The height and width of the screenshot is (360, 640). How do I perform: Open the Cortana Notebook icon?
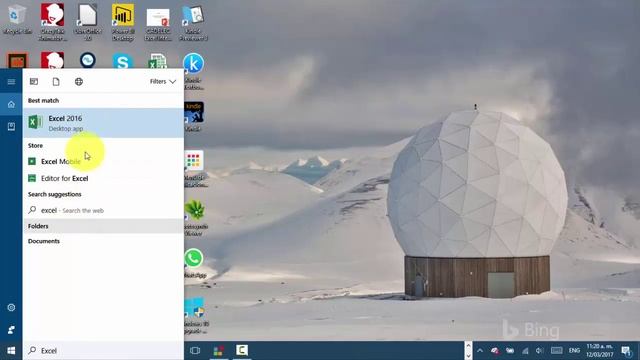[11, 127]
